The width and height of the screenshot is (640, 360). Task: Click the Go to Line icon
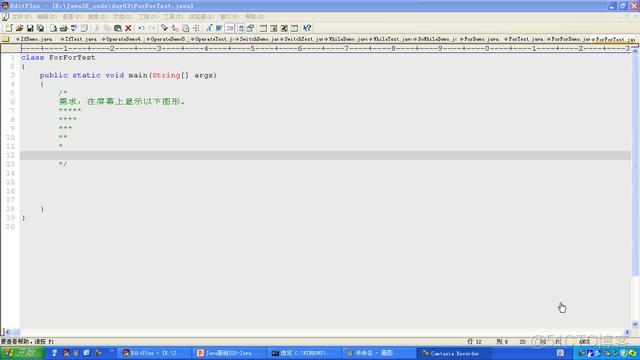pos(196,28)
